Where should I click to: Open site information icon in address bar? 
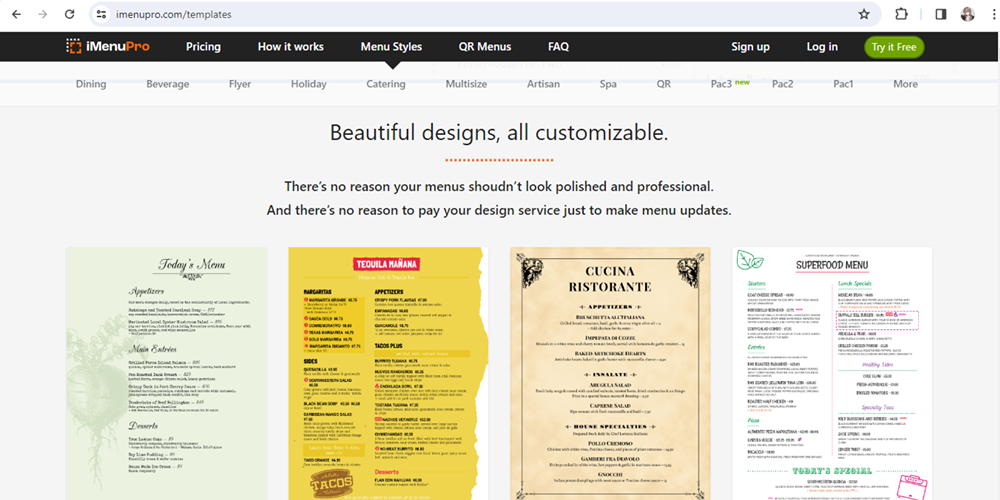(101, 14)
